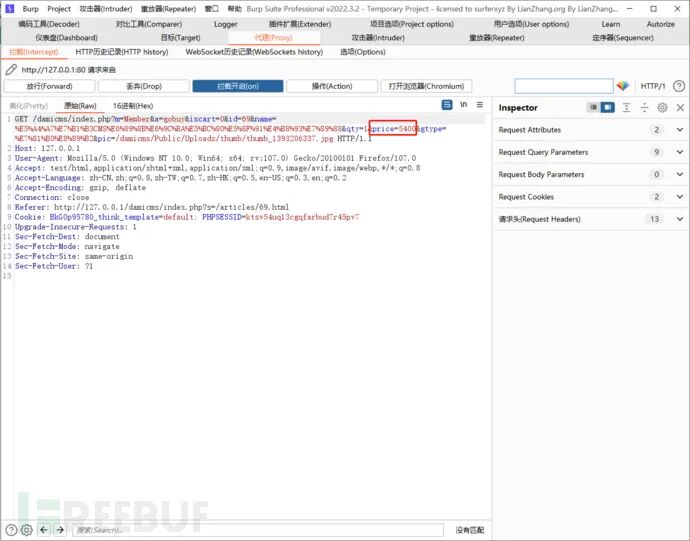The height and width of the screenshot is (541, 690).
Task: Switch the editor to Hex view
Action: click(133, 106)
